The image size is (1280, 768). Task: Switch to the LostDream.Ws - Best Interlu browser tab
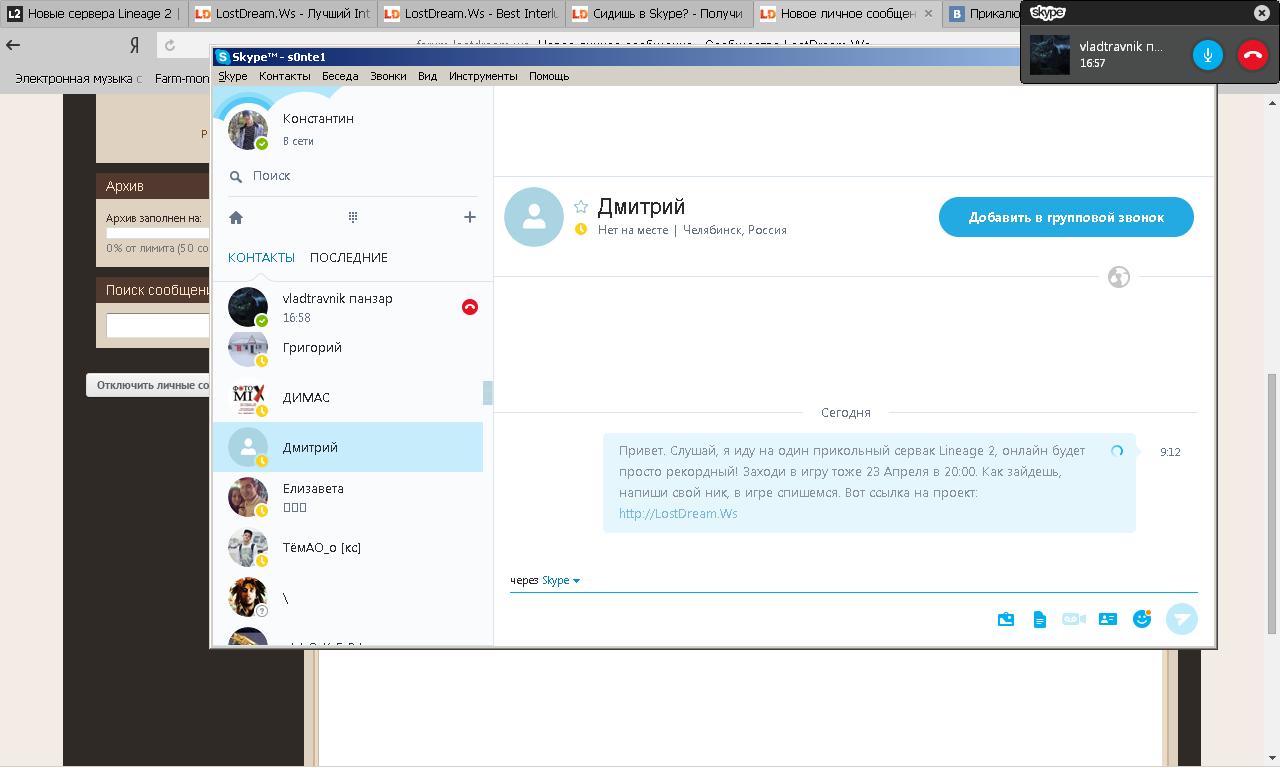point(471,14)
